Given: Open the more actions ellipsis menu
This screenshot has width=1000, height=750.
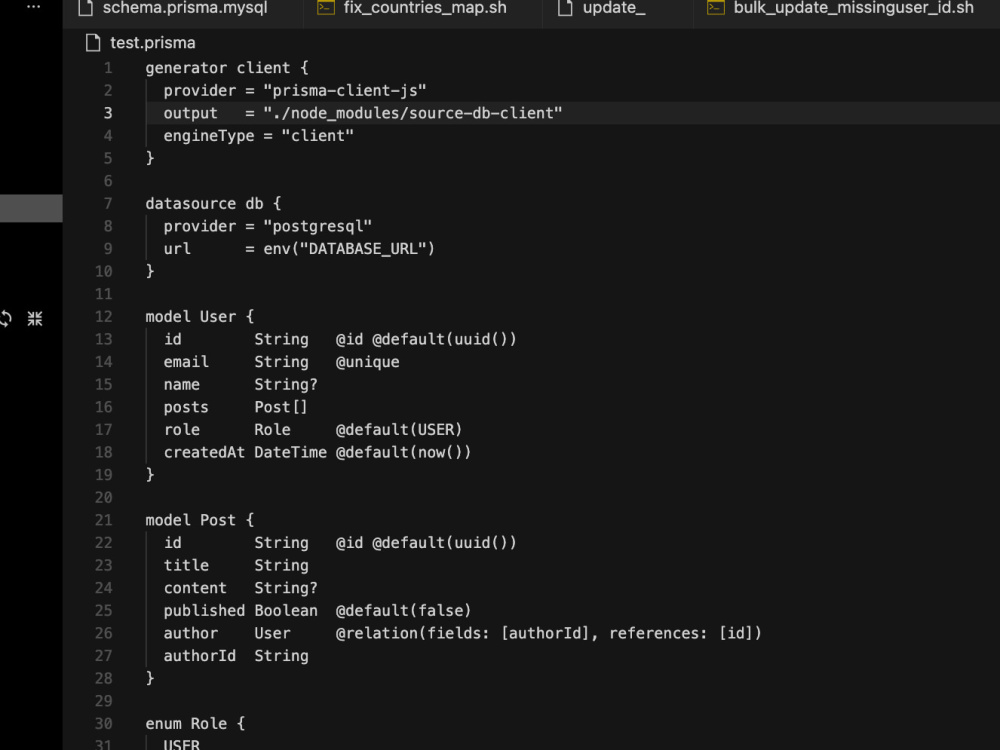Looking at the screenshot, I should coord(33,6).
